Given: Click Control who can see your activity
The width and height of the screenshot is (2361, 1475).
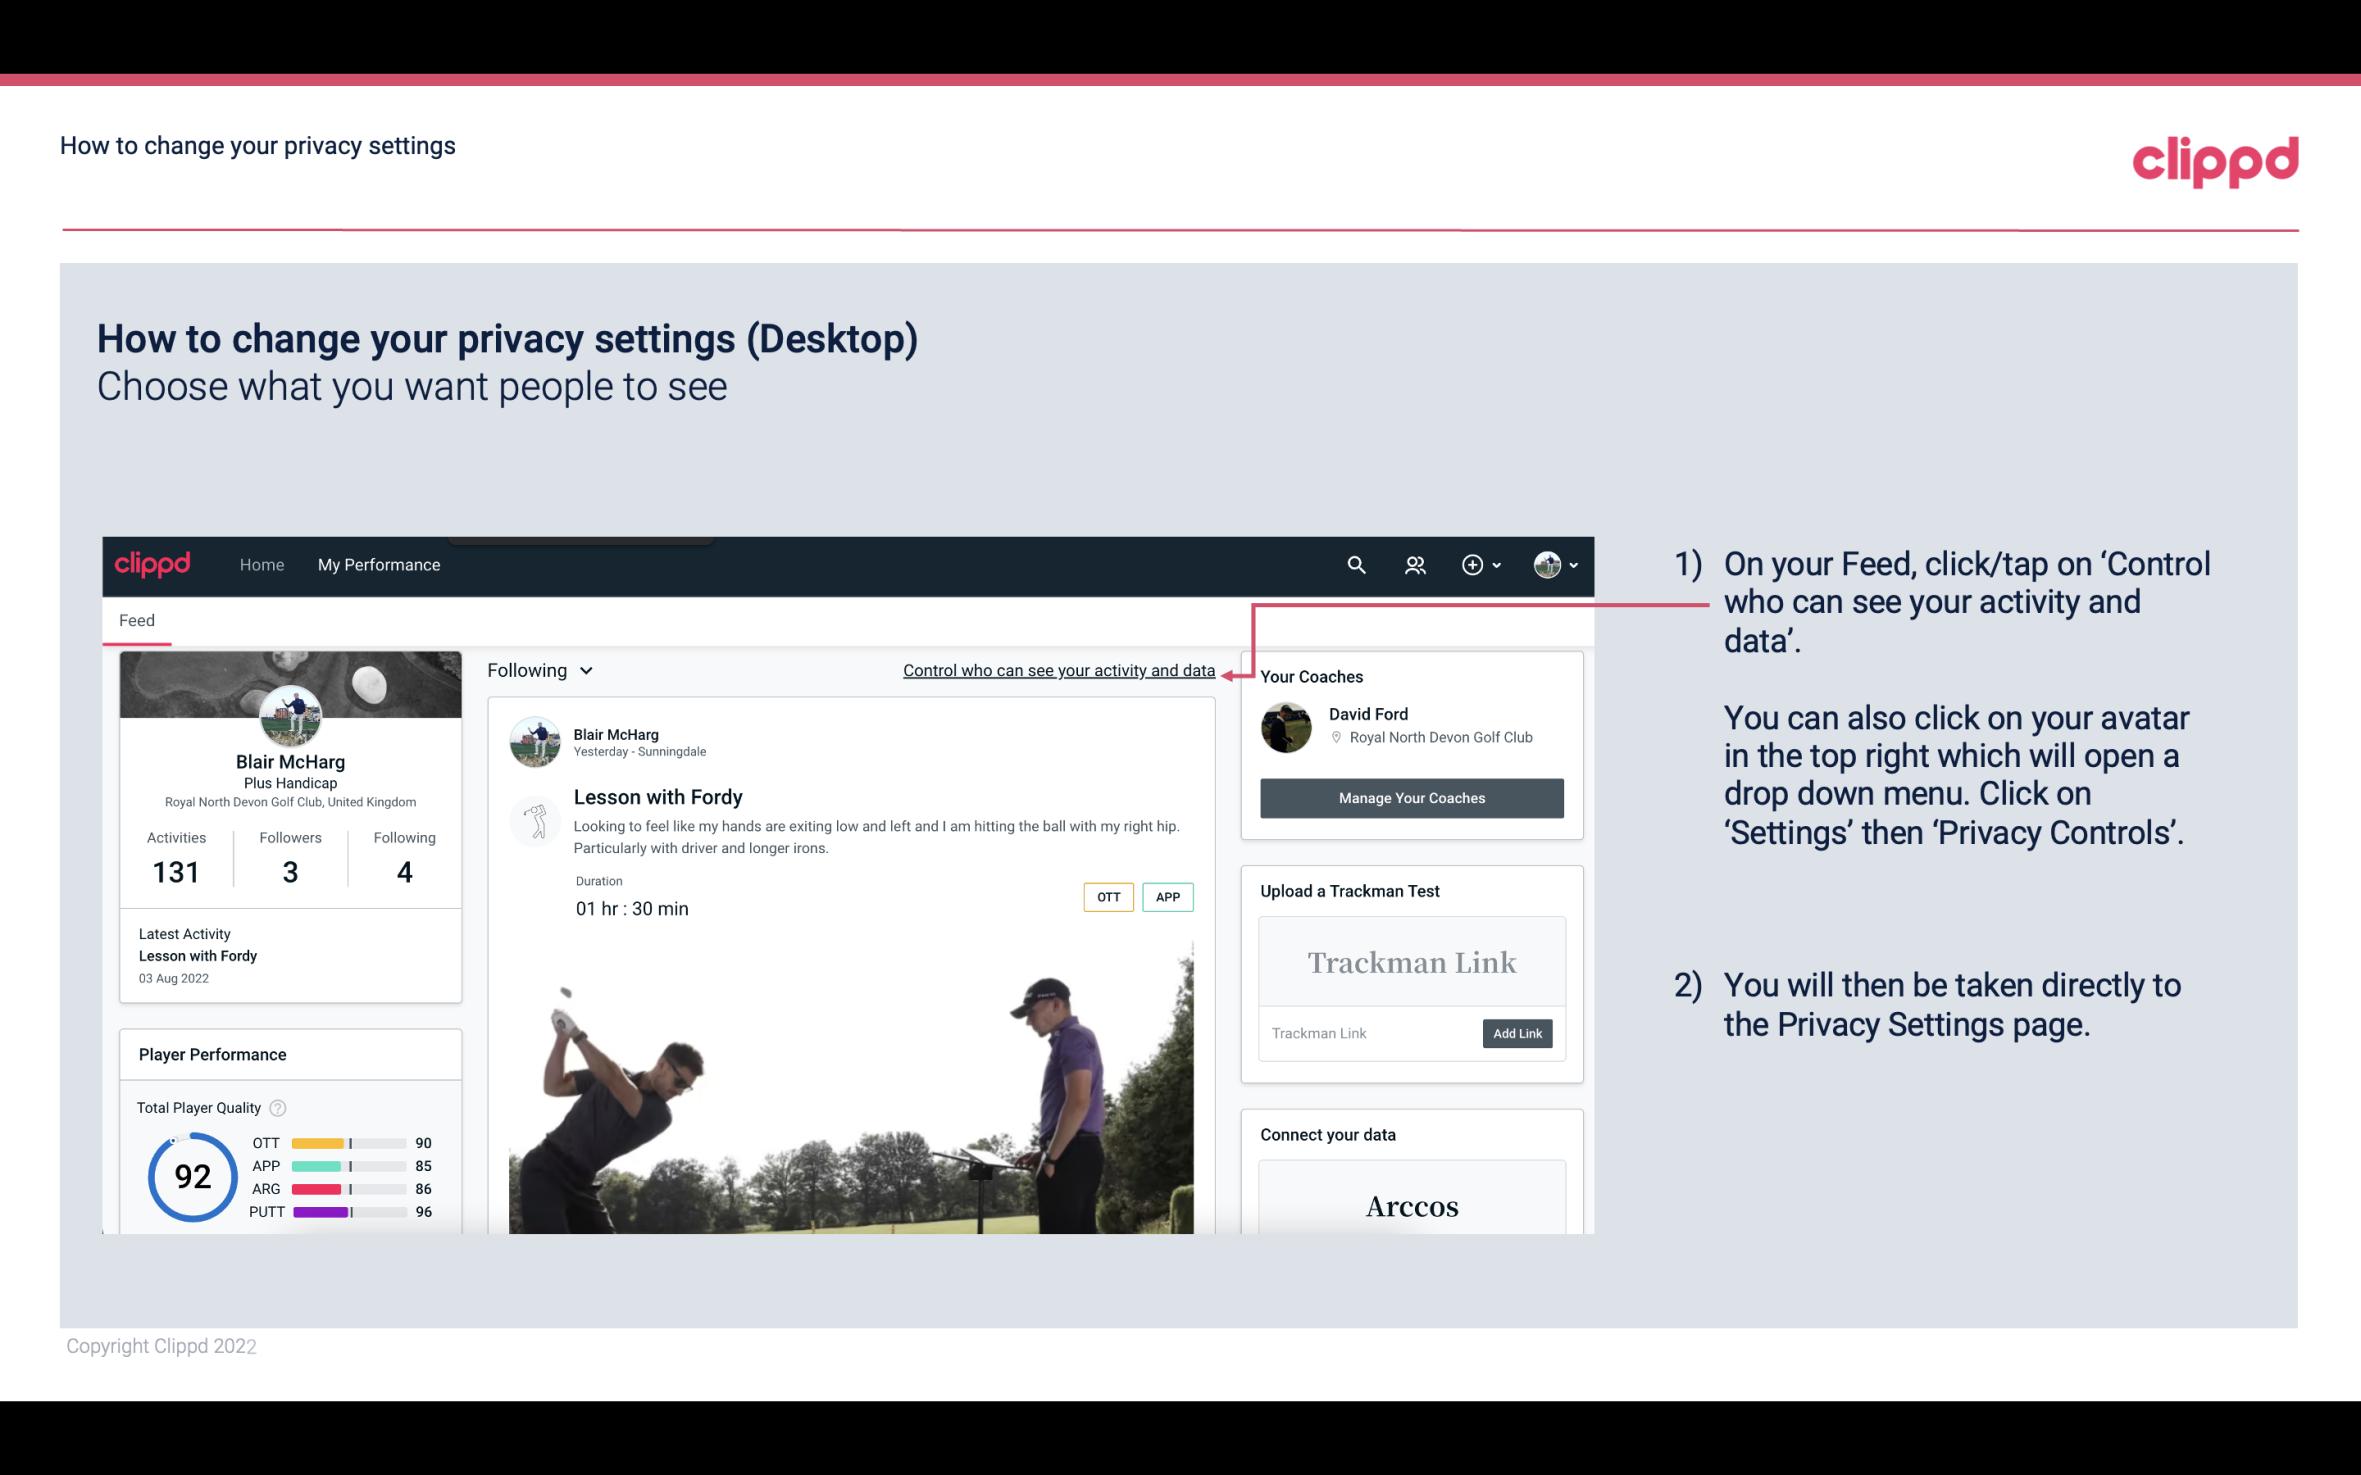Looking at the screenshot, I should click(1058, 670).
